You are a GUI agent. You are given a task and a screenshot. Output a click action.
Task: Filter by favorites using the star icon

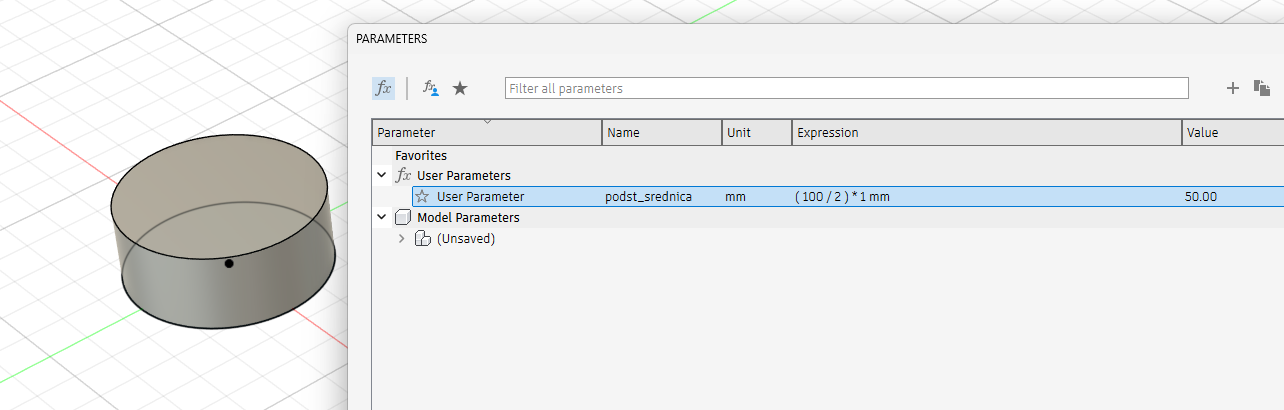[x=460, y=88]
